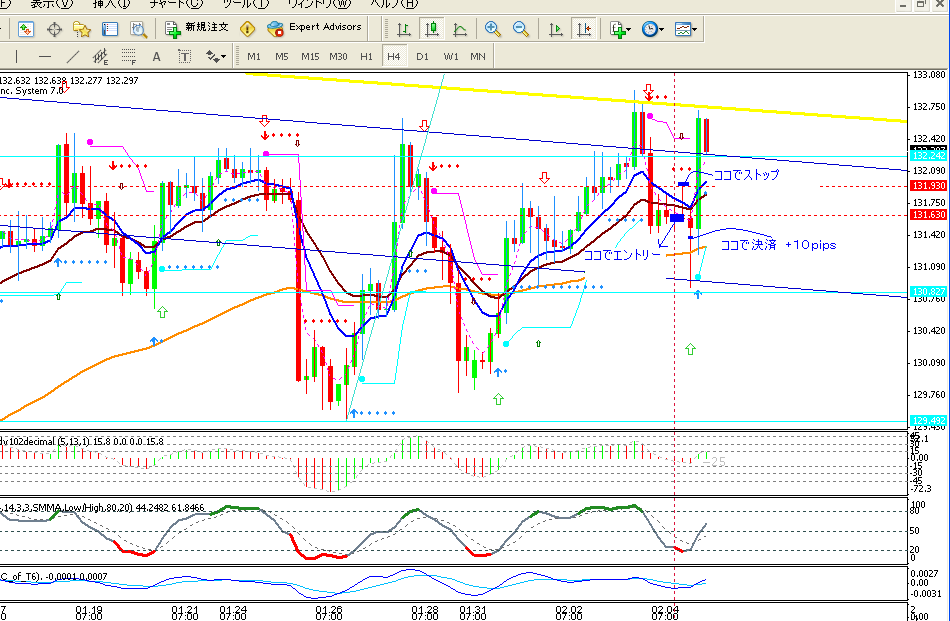Open the indicators list dropdown

coord(620,29)
